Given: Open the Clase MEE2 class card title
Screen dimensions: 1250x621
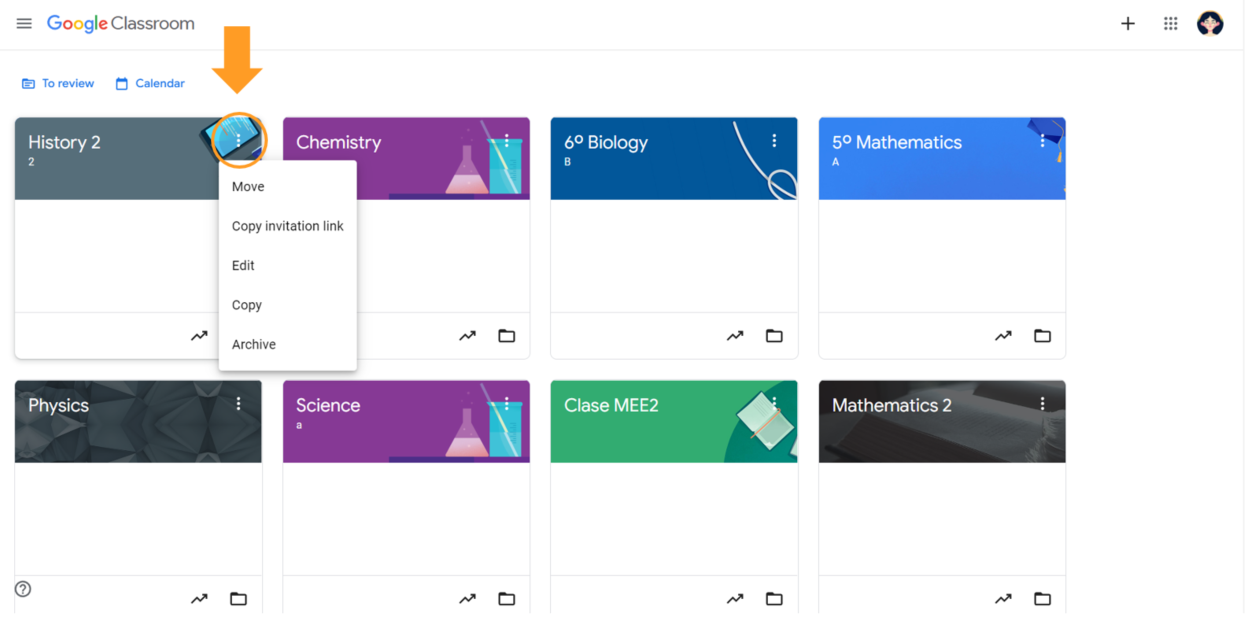Looking at the screenshot, I should 611,405.
